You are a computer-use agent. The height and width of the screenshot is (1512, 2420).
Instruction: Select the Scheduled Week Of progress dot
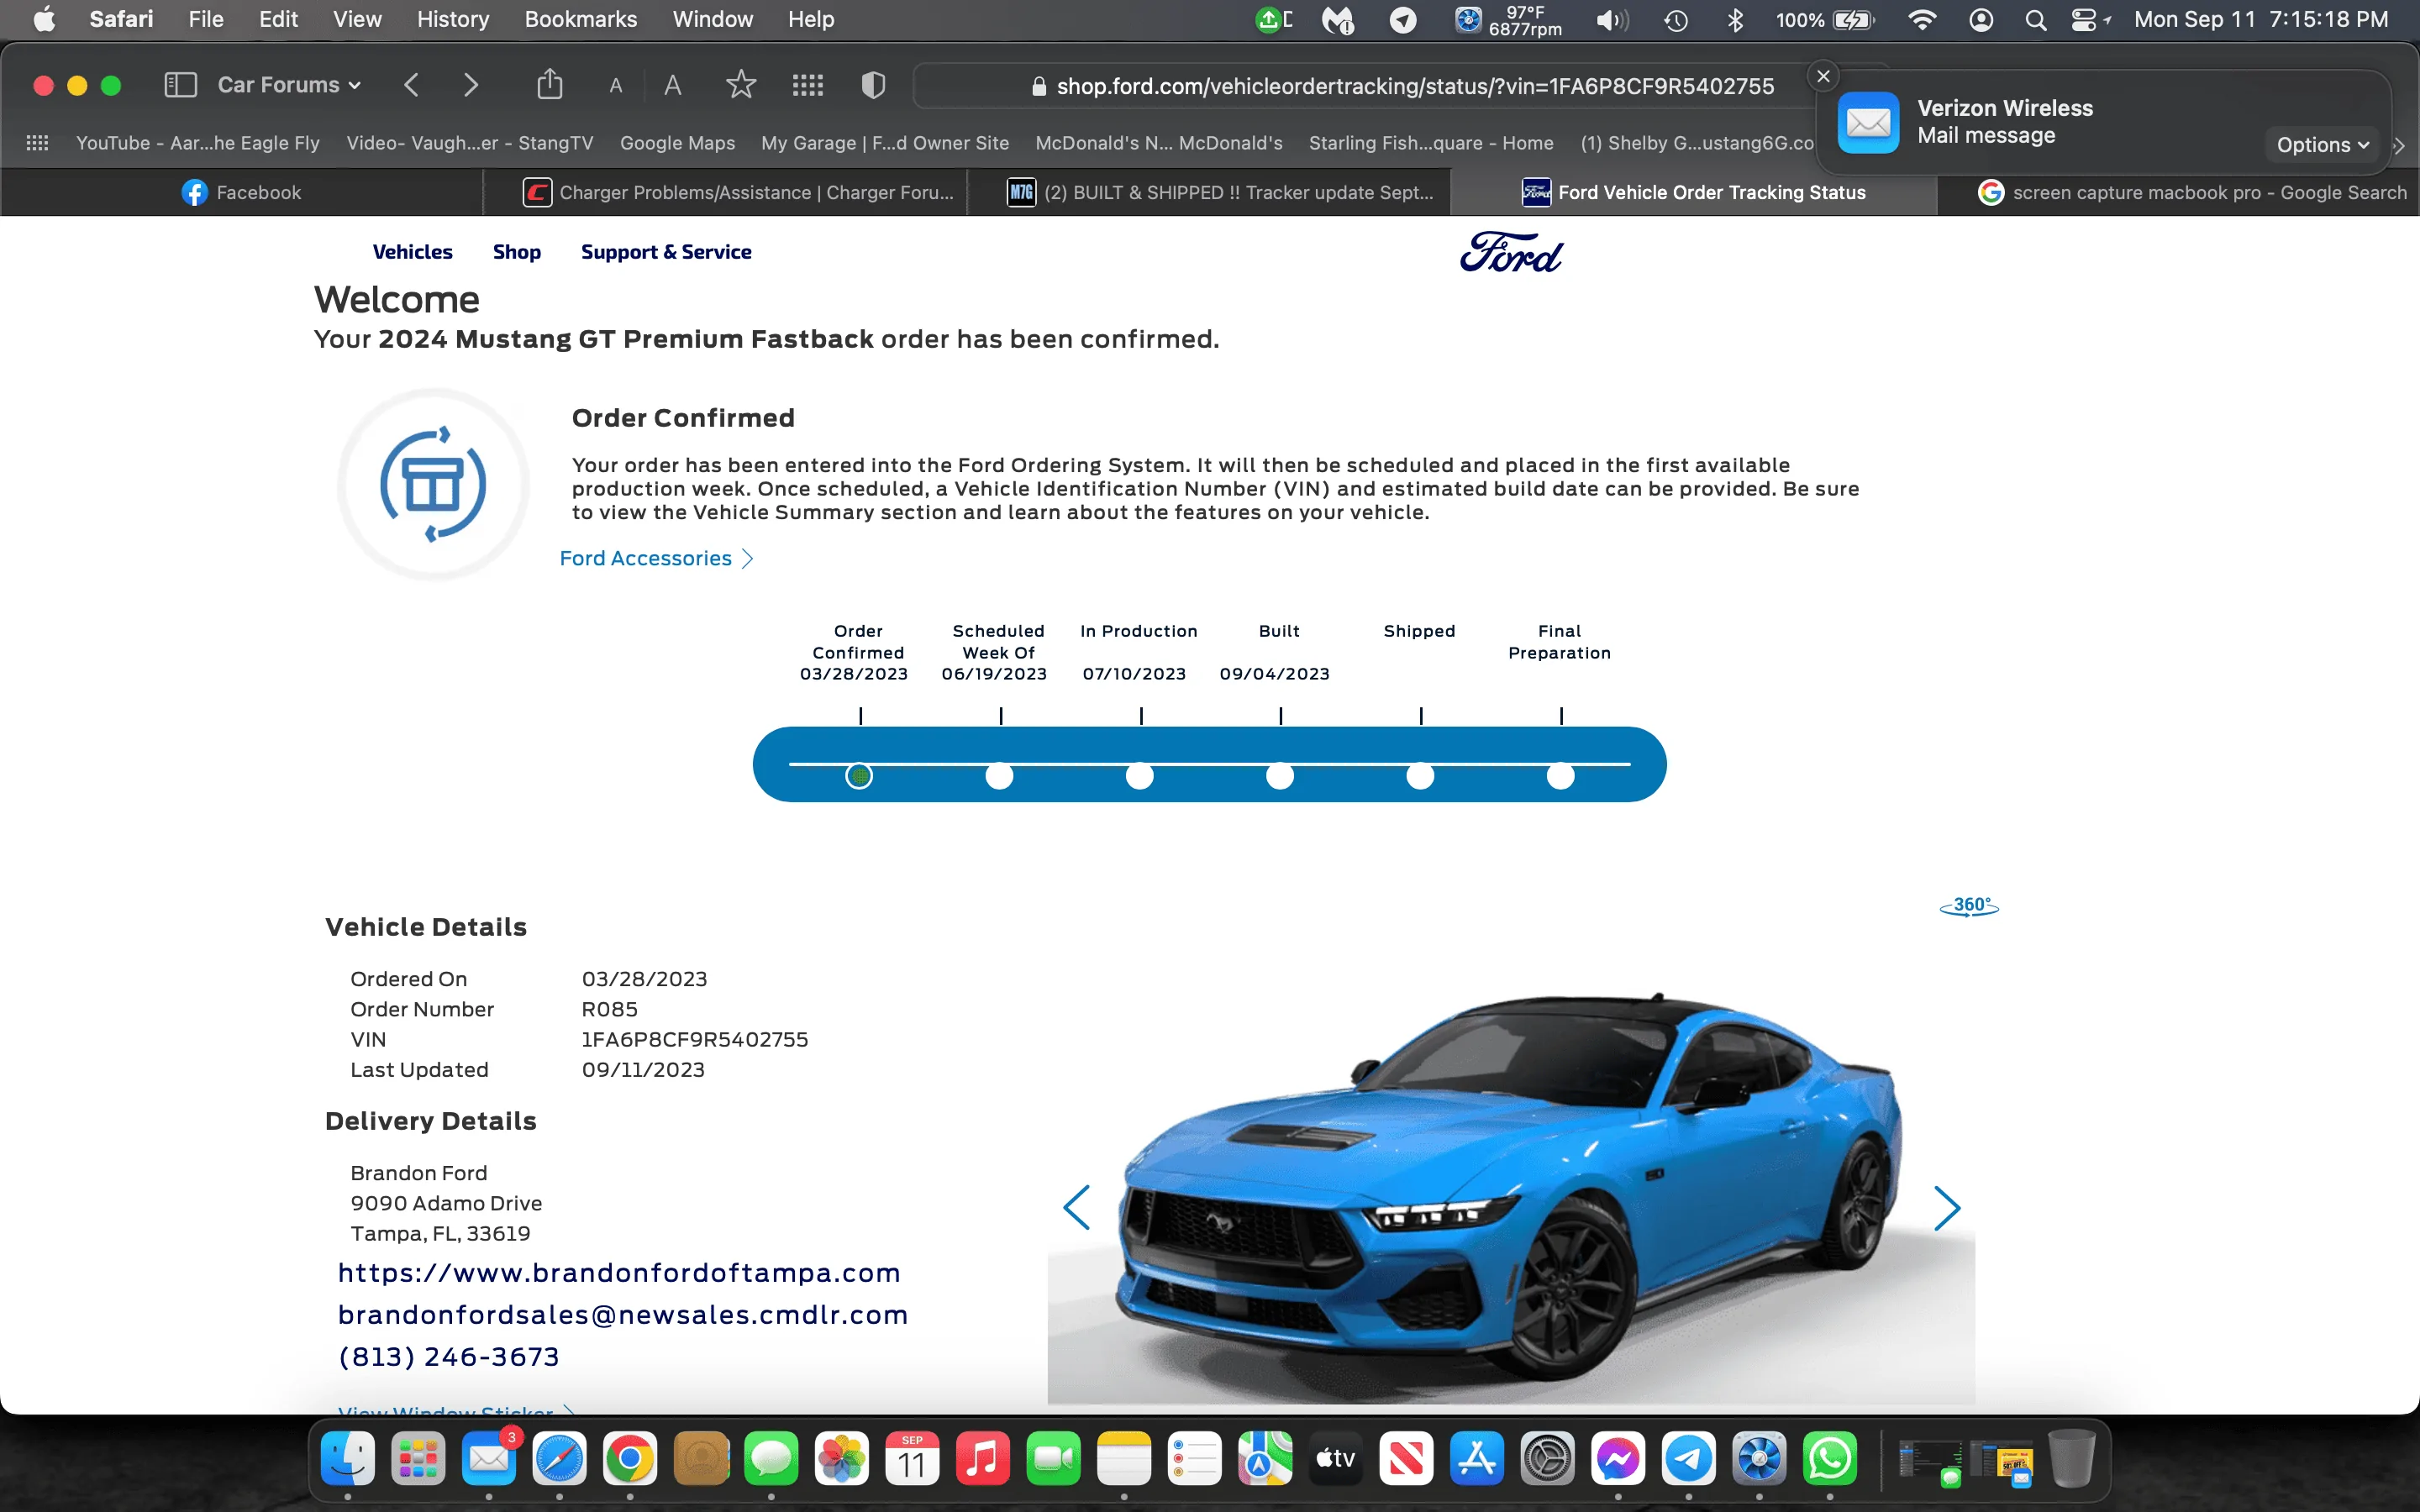click(999, 776)
